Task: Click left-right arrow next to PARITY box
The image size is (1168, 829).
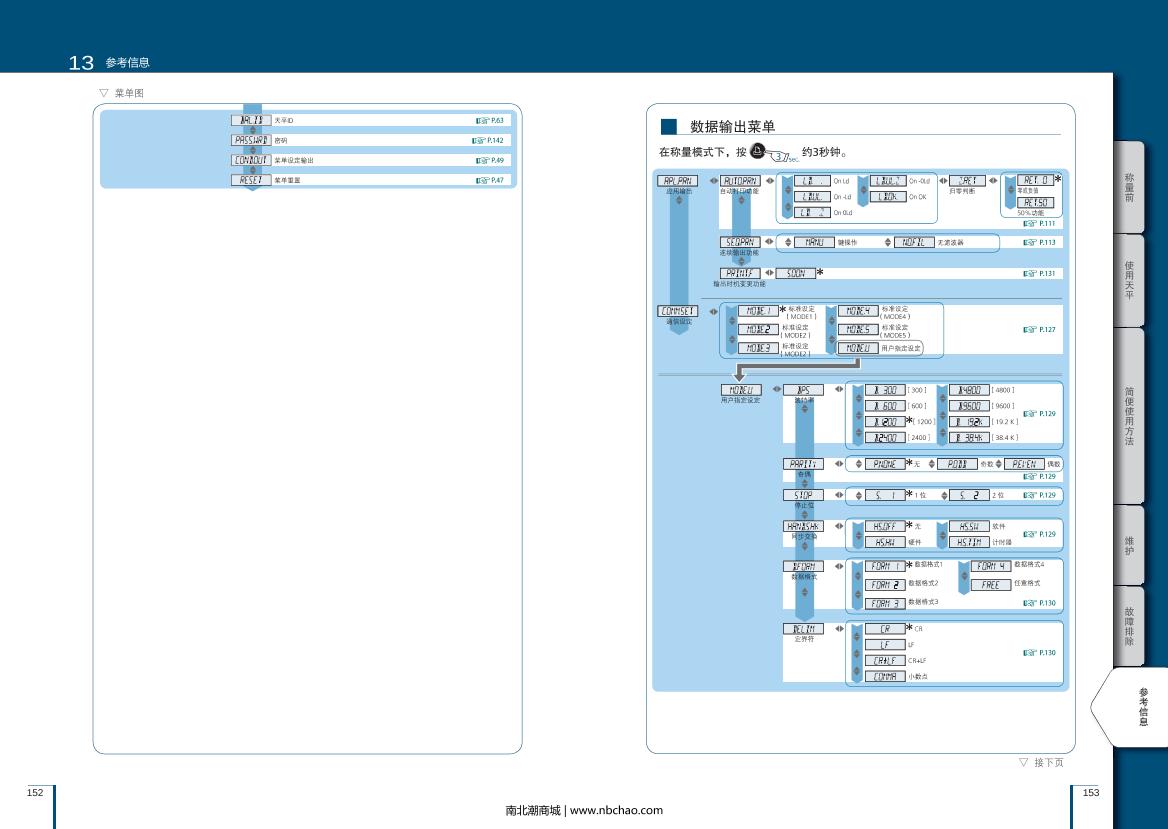Action: click(x=838, y=464)
